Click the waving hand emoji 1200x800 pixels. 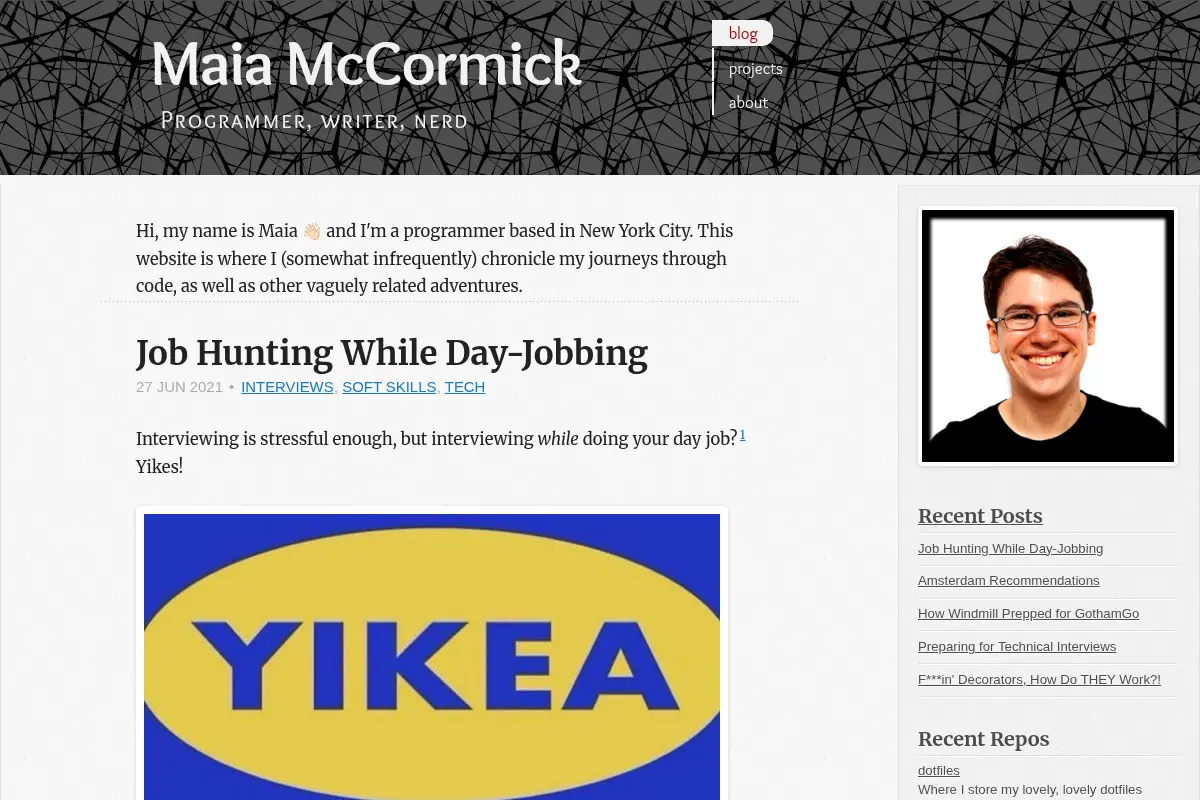click(x=312, y=231)
